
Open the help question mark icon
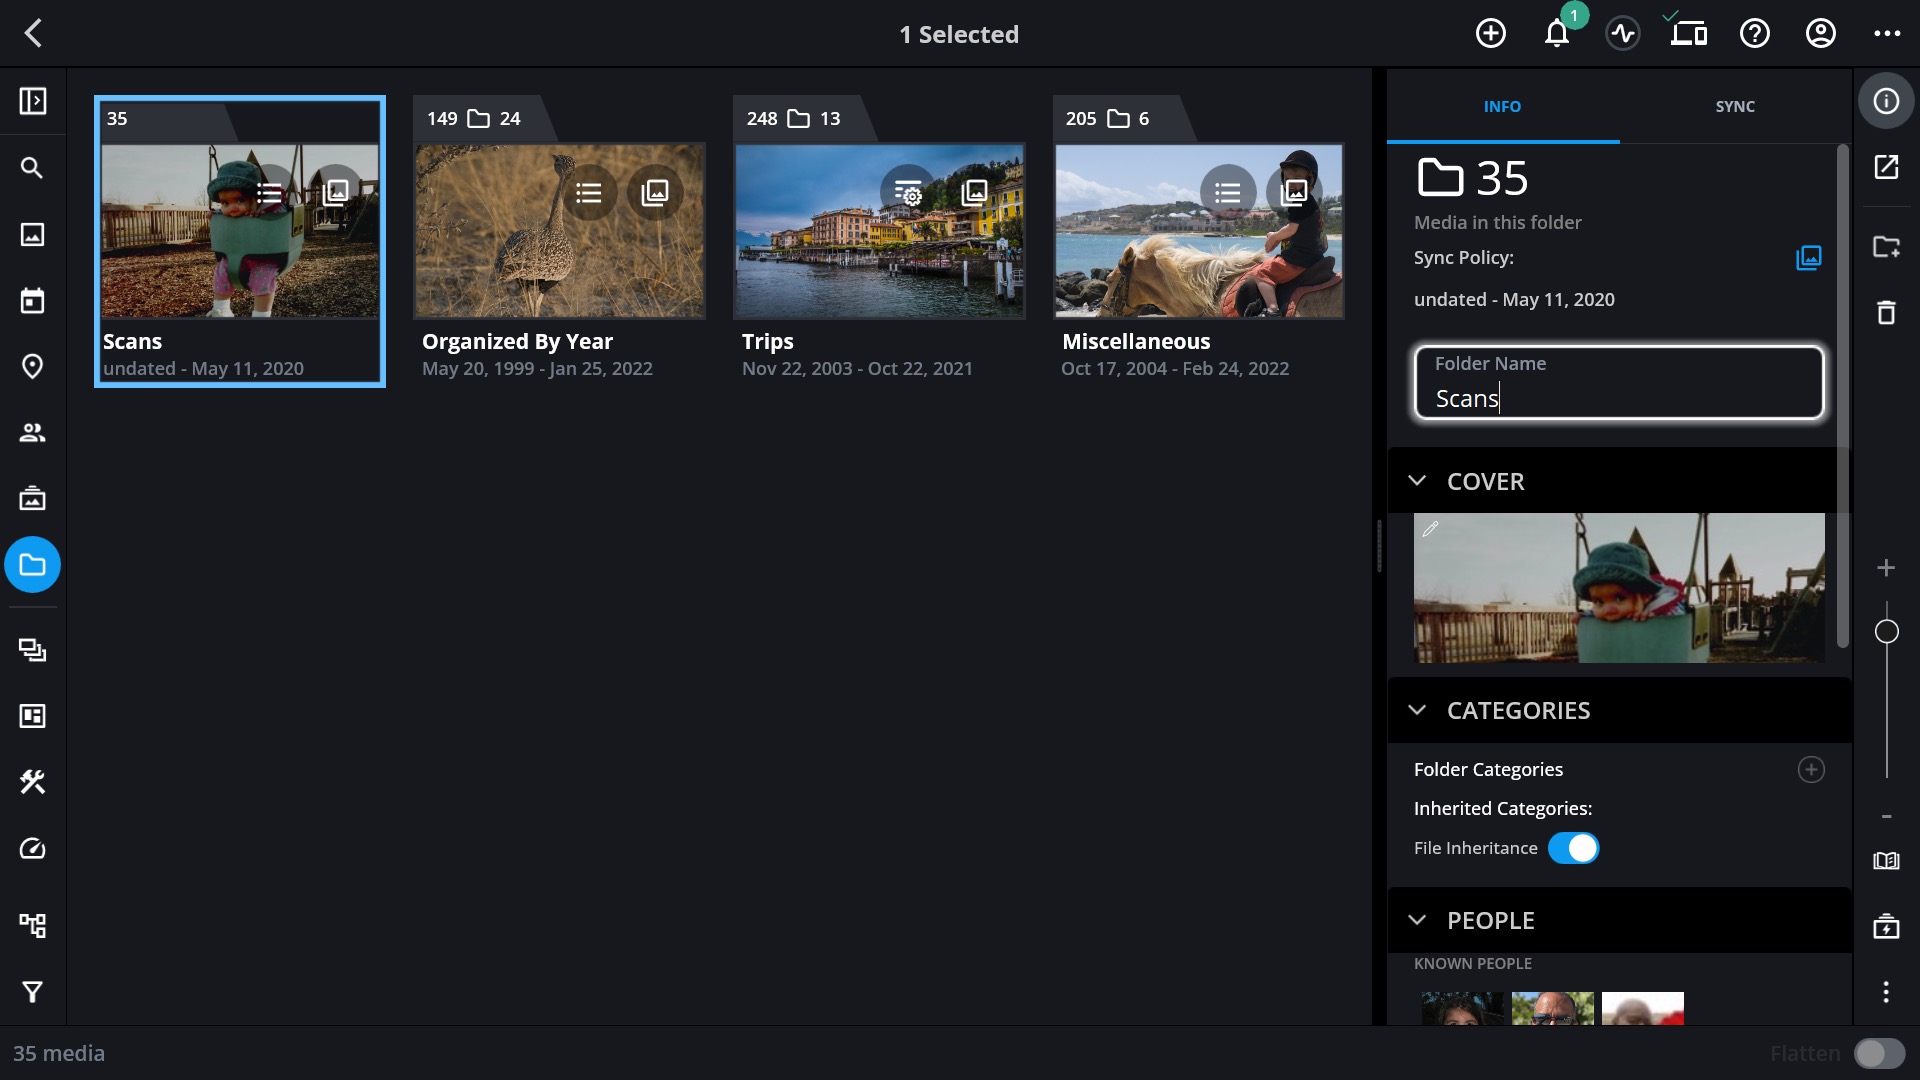click(x=1754, y=33)
